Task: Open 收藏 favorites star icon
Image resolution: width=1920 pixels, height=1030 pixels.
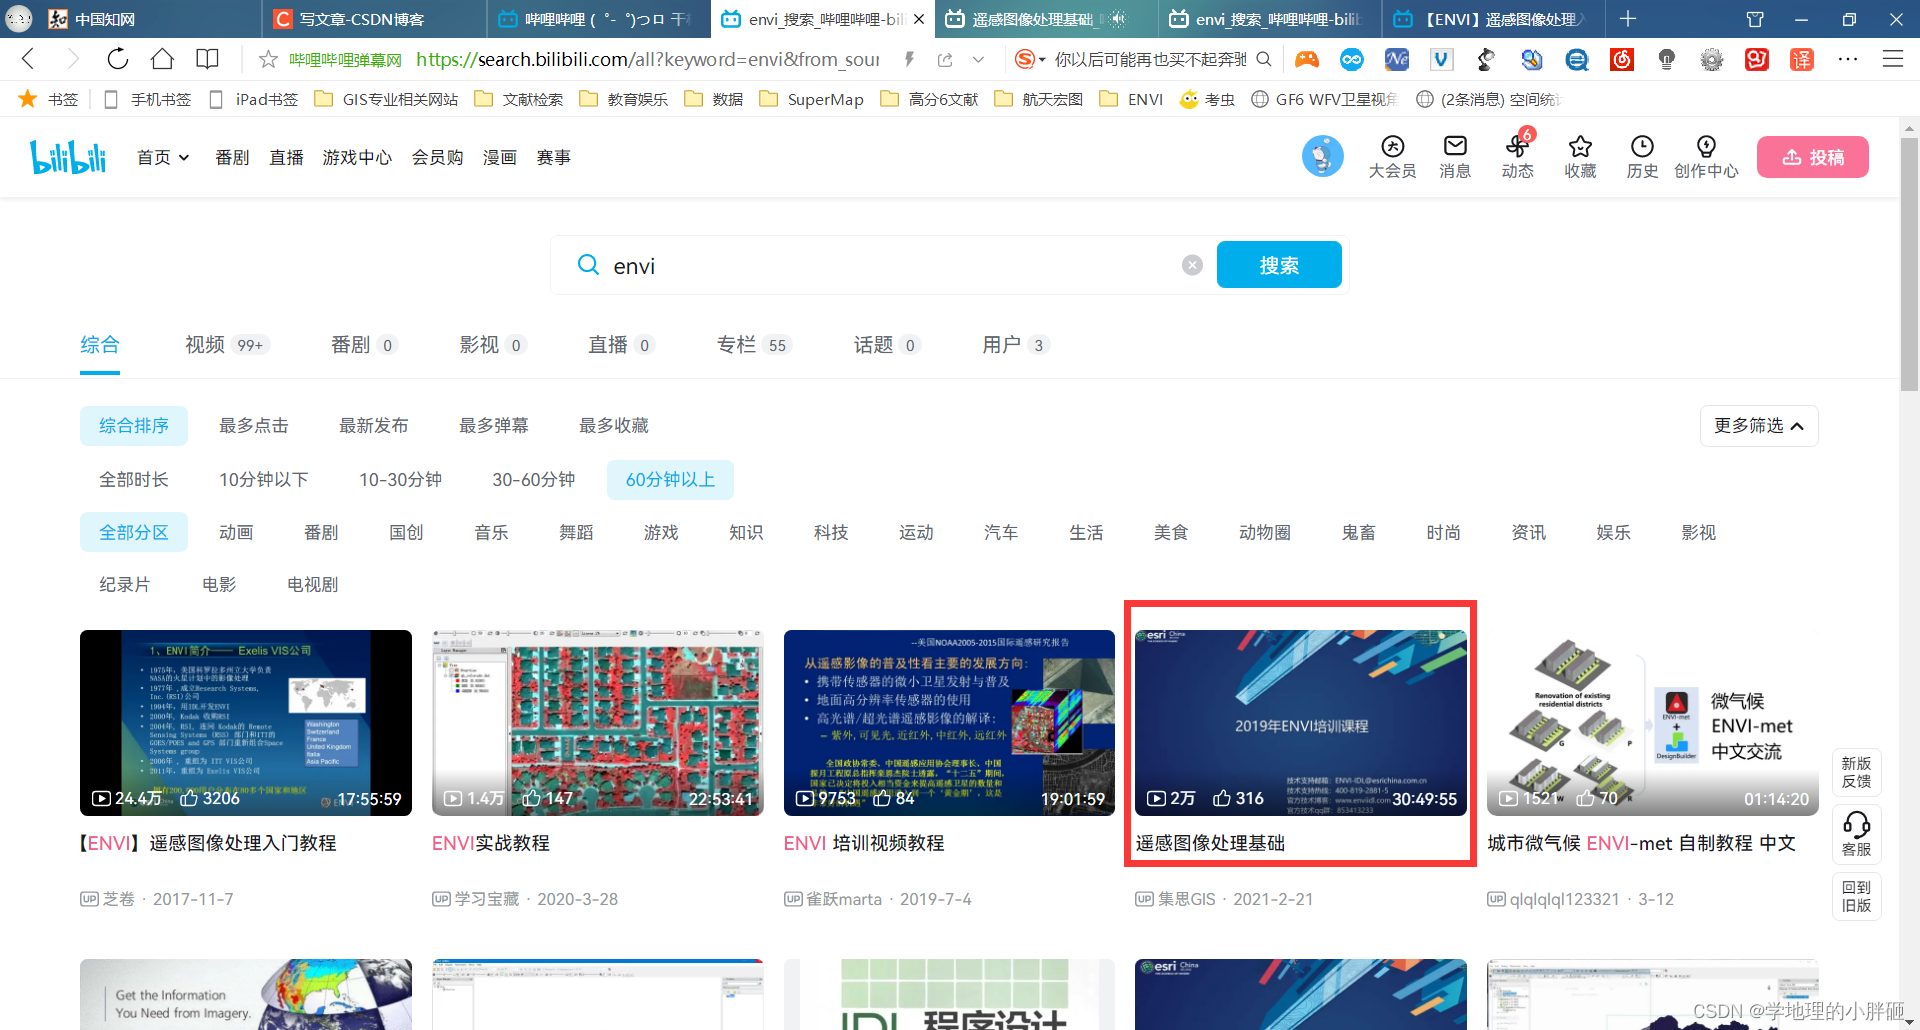Action: click(x=1580, y=157)
